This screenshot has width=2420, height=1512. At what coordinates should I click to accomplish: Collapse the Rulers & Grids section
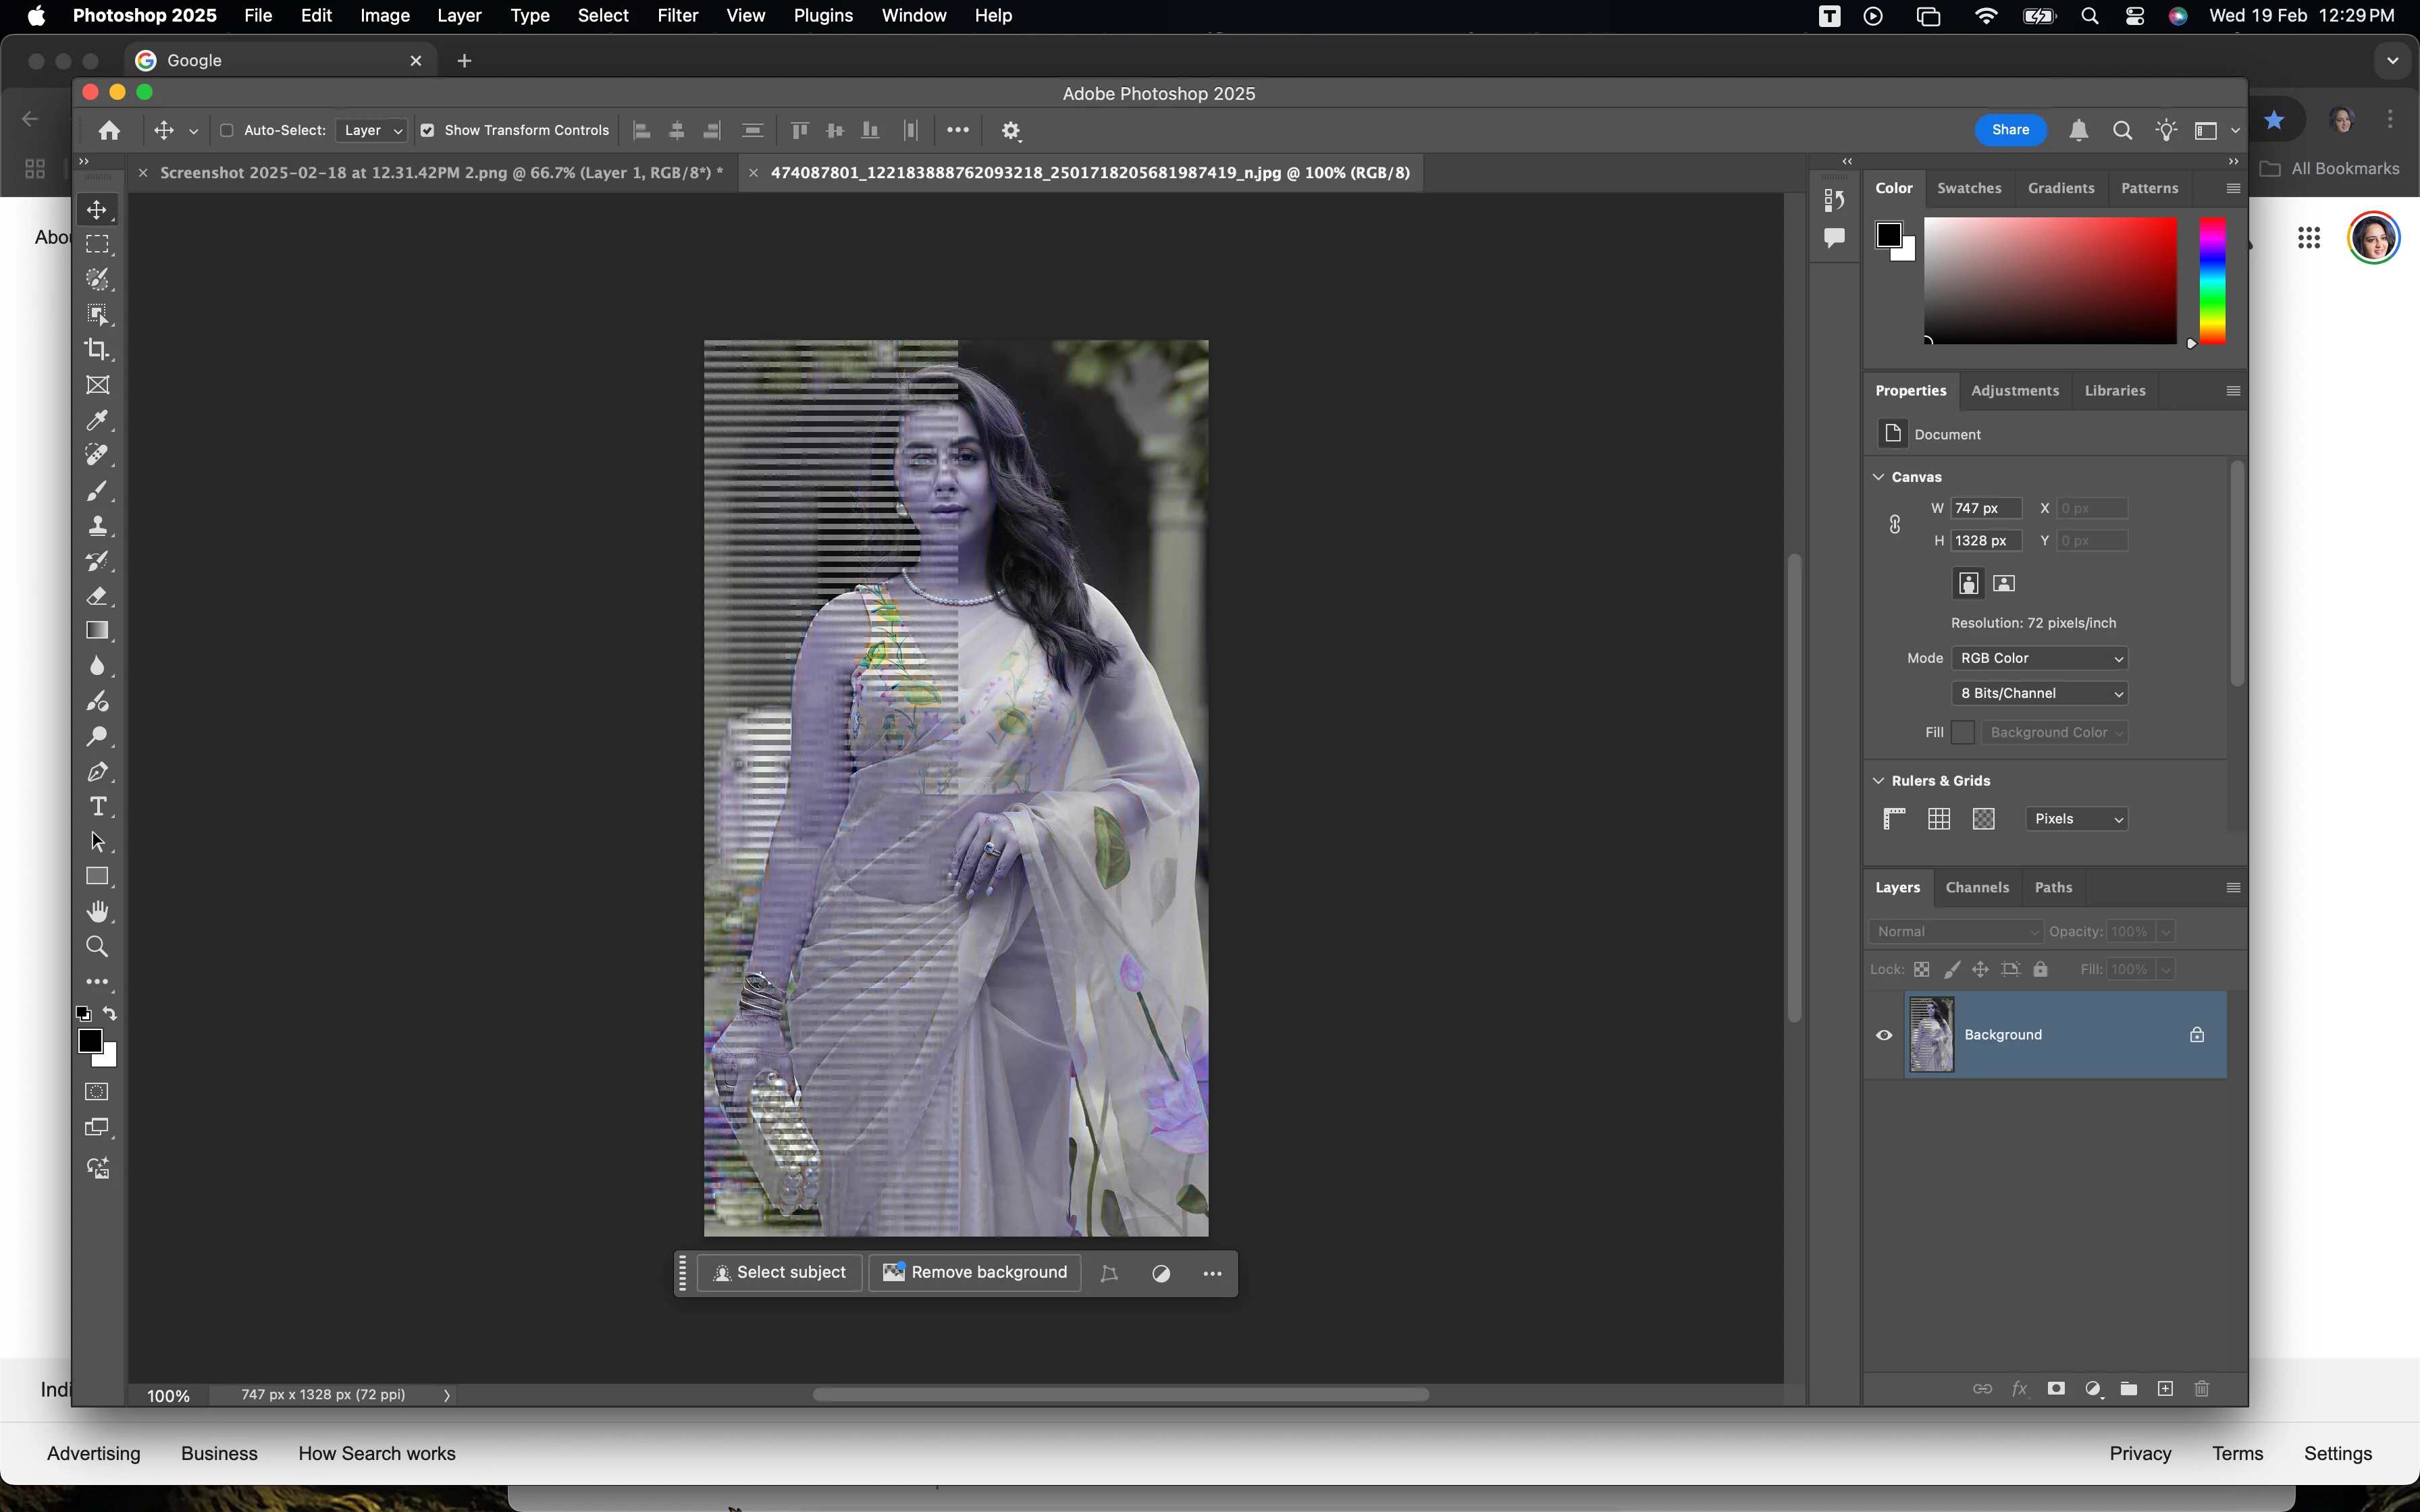tap(1879, 781)
